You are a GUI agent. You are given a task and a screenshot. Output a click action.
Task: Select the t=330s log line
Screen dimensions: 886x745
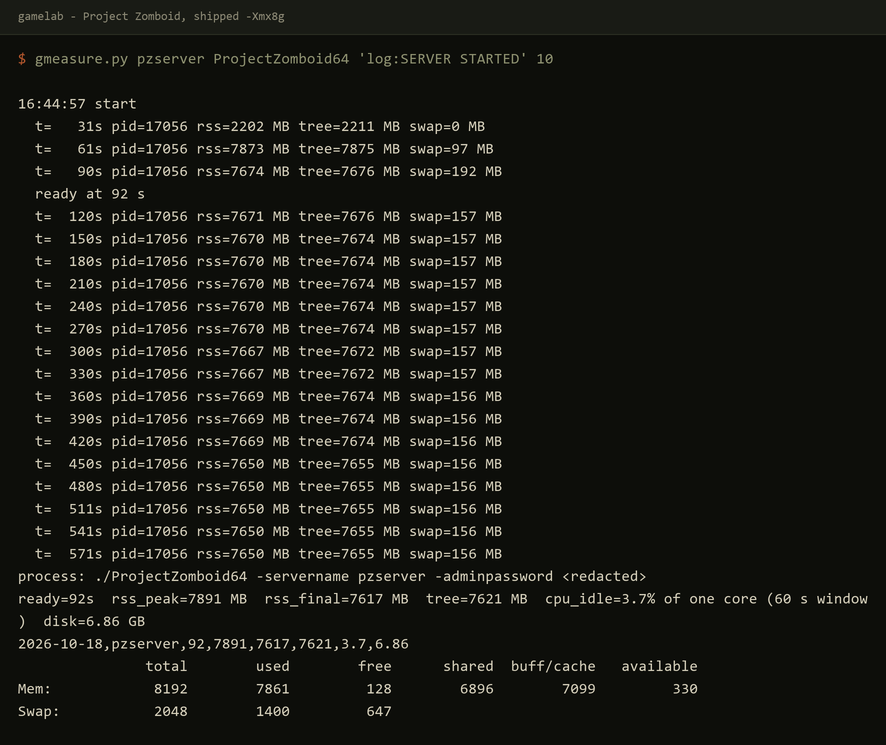(268, 374)
